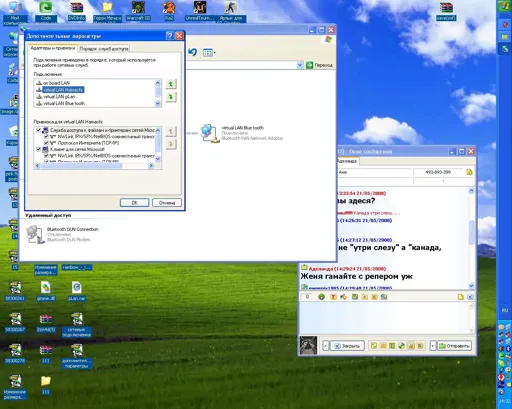The width and height of the screenshot is (512, 409).
Task: Move selected connection up with green arrow
Action: click(171, 84)
